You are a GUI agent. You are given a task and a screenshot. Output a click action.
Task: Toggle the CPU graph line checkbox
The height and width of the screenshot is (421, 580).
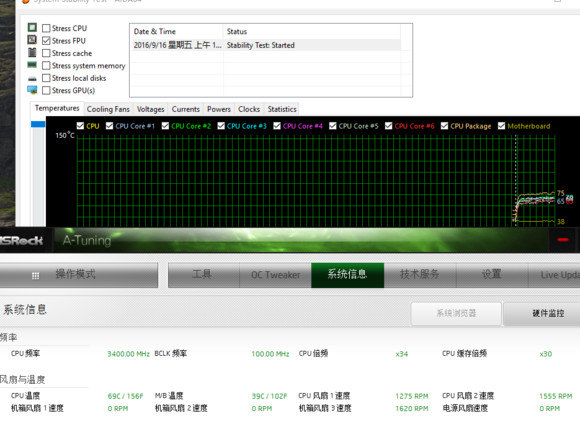click(x=80, y=126)
